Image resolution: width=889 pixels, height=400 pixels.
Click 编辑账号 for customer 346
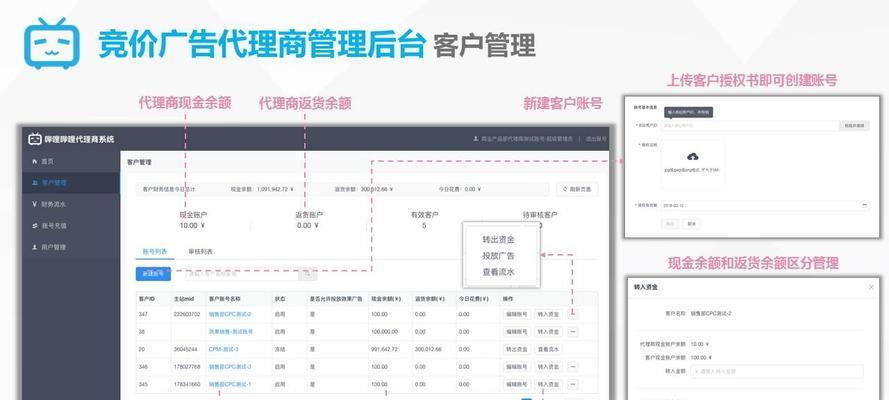coord(517,367)
